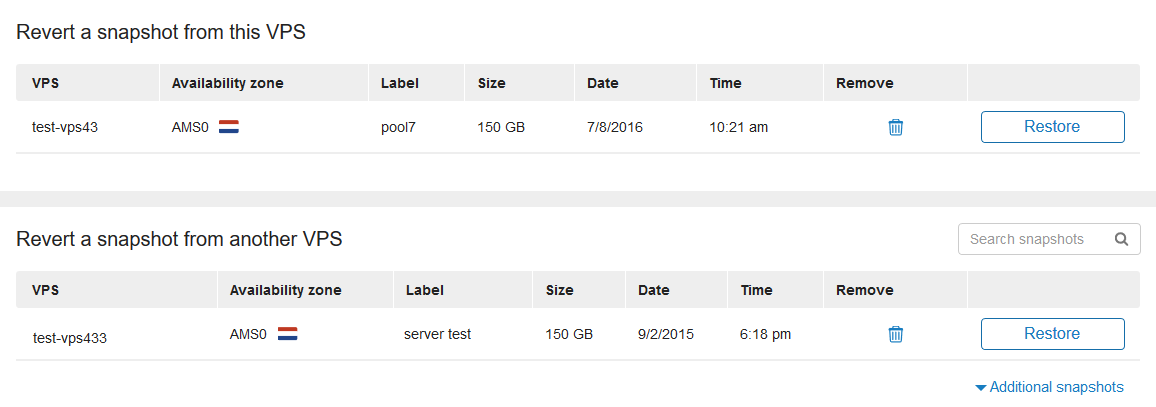The width and height of the screenshot is (1156, 407).
Task: Expand Additional snapshots
Action: tap(1049, 387)
